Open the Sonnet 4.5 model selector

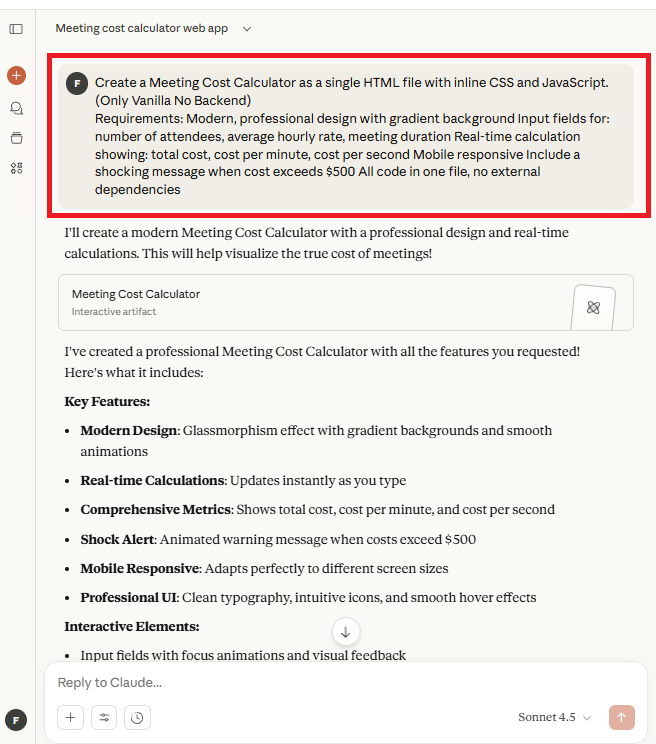pos(555,717)
